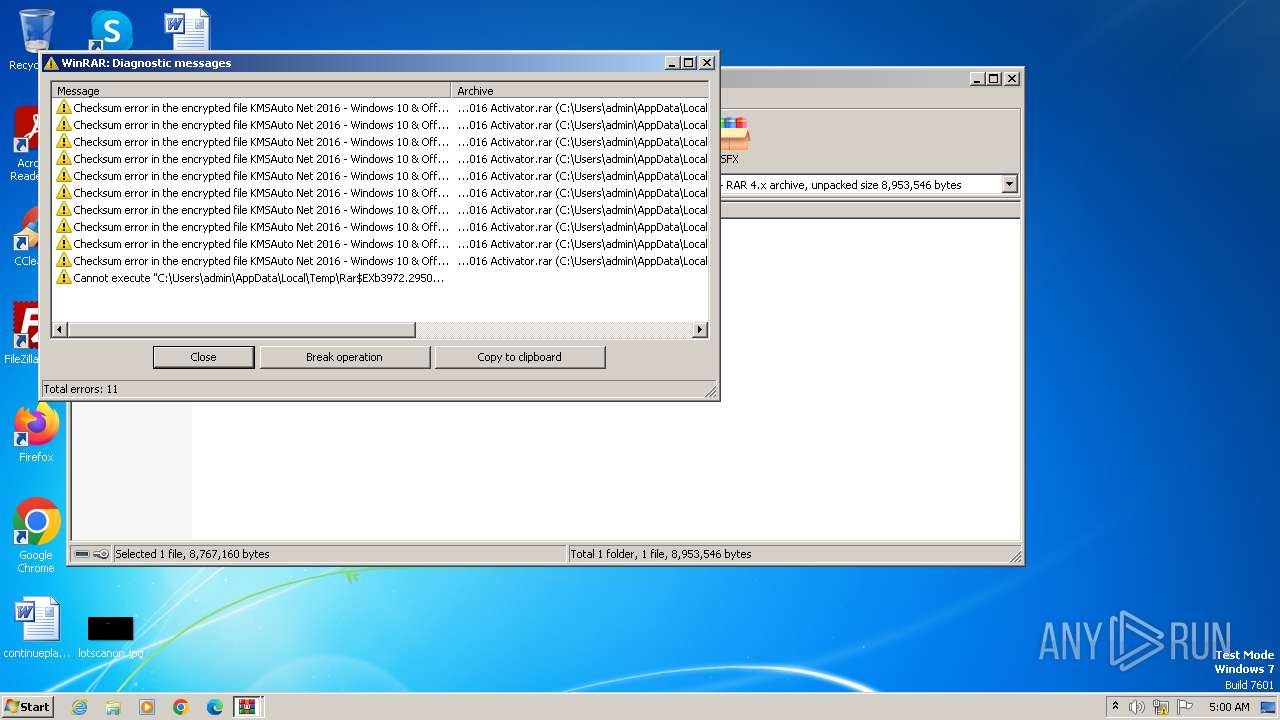Click the Message column header
The width and height of the screenshot is (1280, 720).
(251, 90)
